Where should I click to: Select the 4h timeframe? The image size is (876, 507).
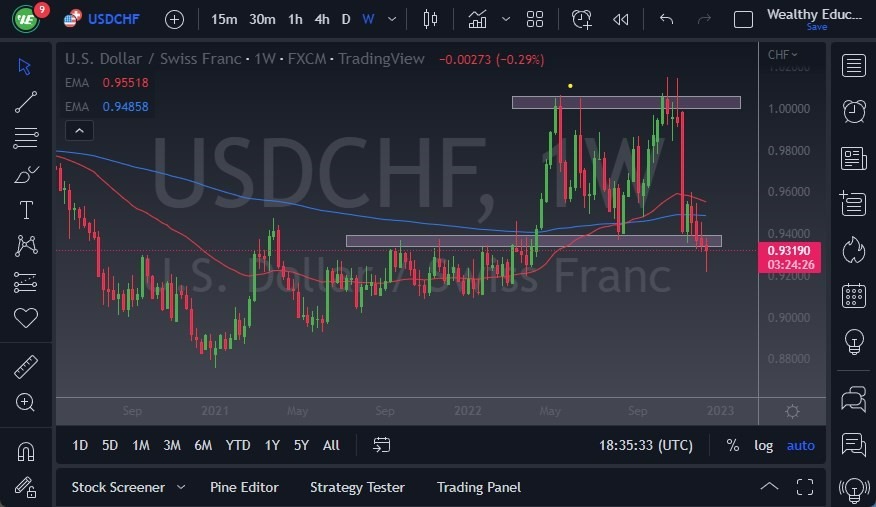tap(322, 20)
